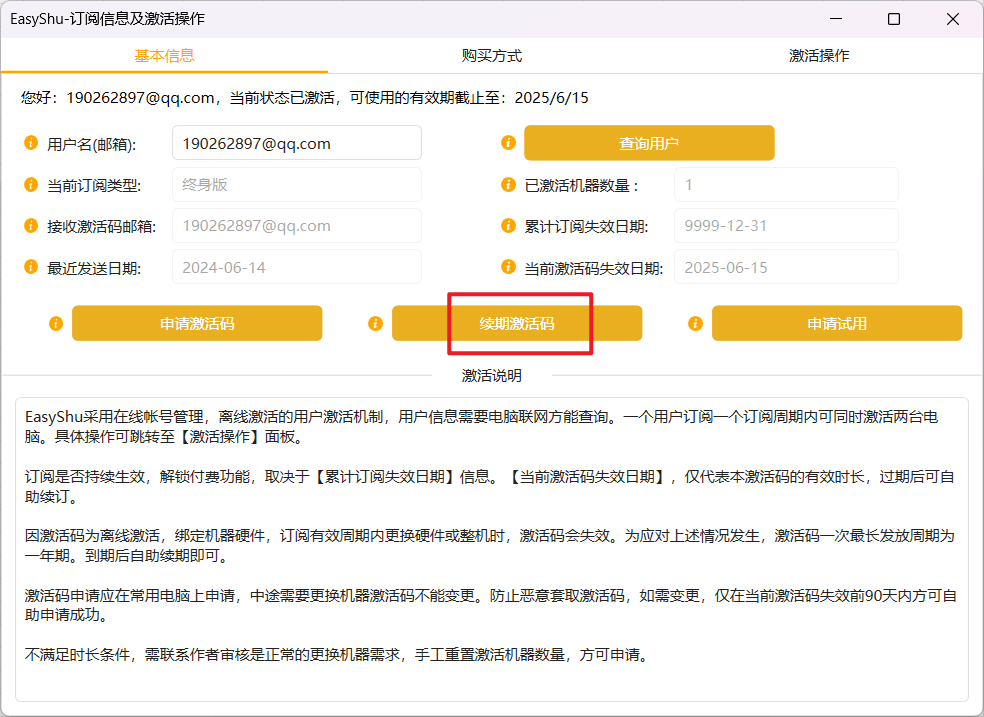Screen dimensions: 984x717
Task: Click the 当前激活码失效日期 field showing 2025-06-15
Action: pyautogui.click(x=786, y=267)
